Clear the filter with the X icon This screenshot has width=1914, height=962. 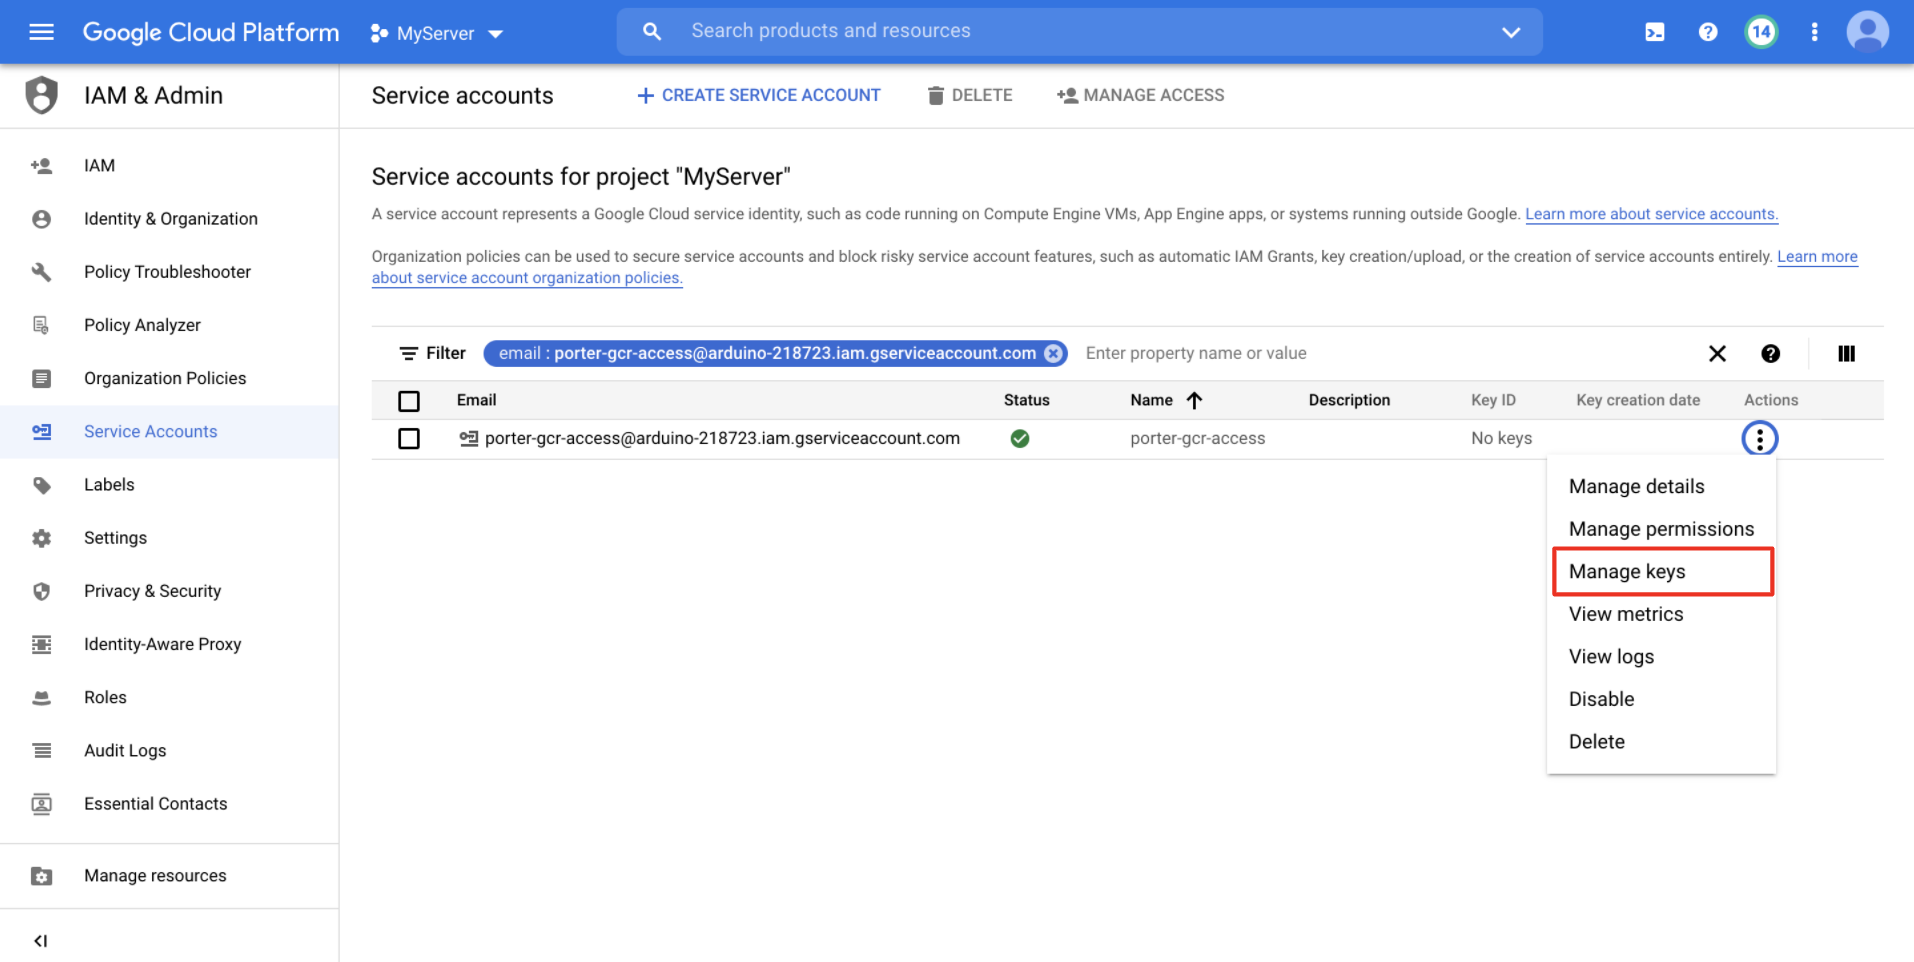point(1717,353)
